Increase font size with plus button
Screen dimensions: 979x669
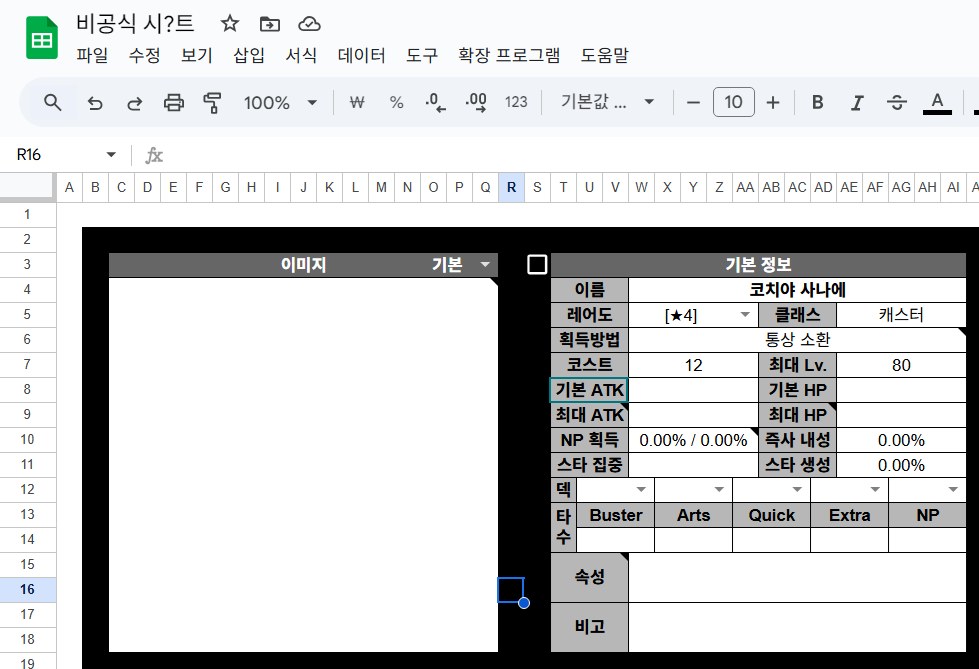(772, 102)
